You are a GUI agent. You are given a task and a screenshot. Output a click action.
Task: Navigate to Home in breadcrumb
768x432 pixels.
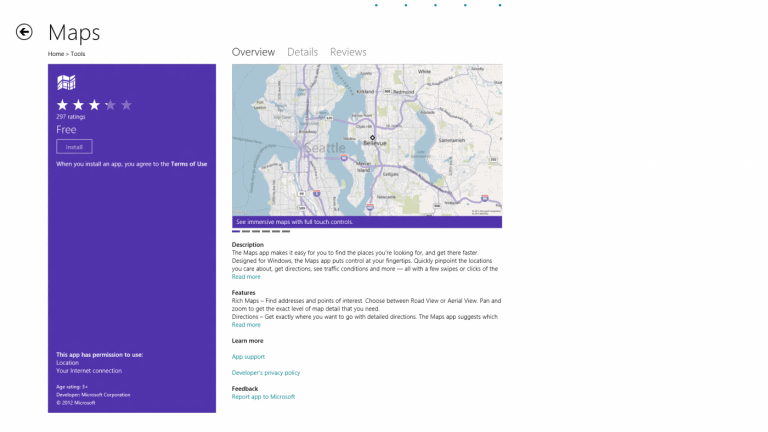[56, 54]
